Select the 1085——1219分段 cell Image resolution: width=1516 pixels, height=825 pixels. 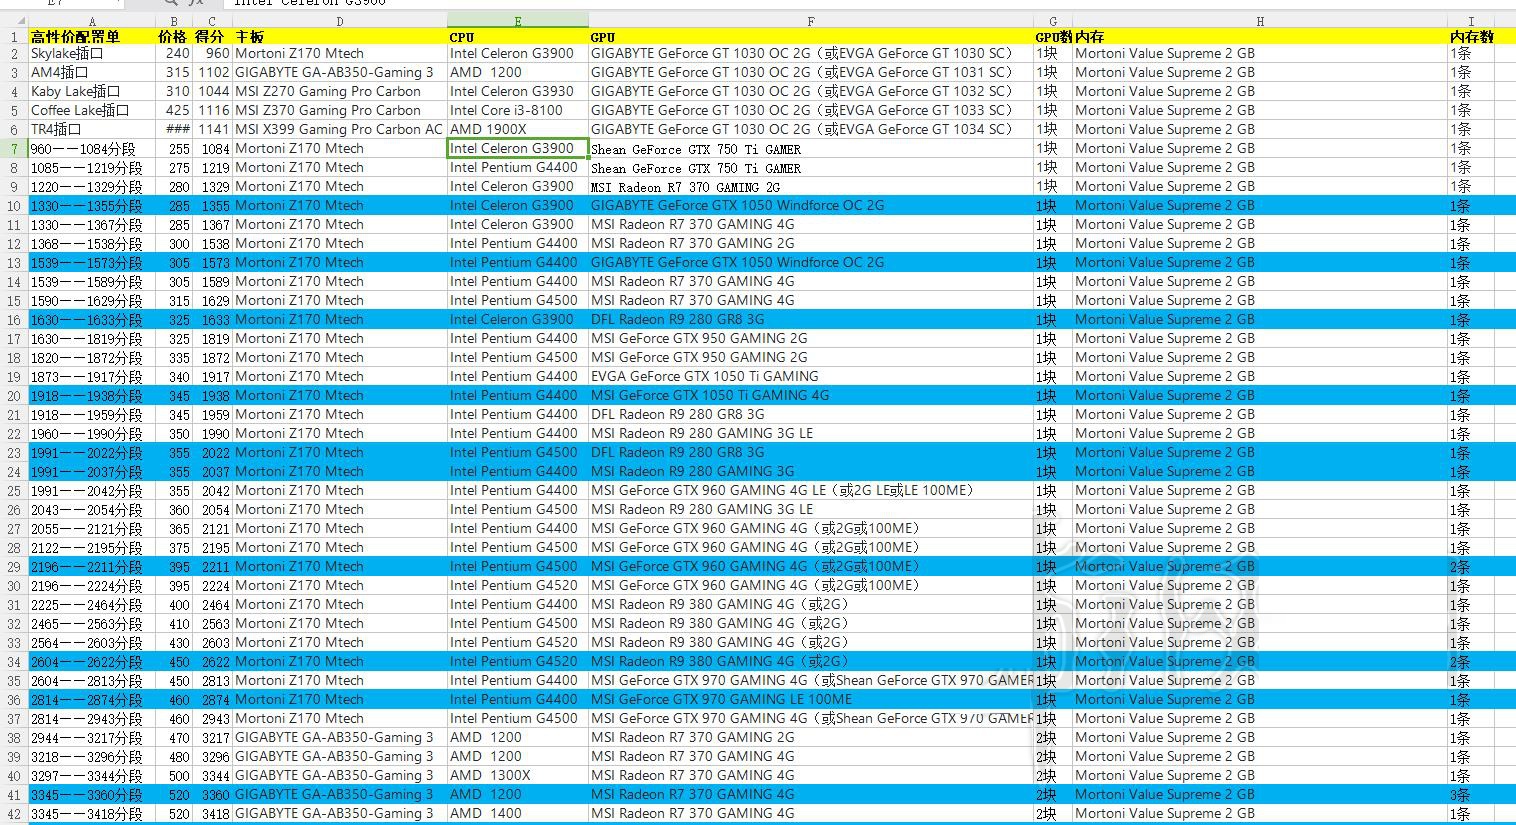coord(92,167)
